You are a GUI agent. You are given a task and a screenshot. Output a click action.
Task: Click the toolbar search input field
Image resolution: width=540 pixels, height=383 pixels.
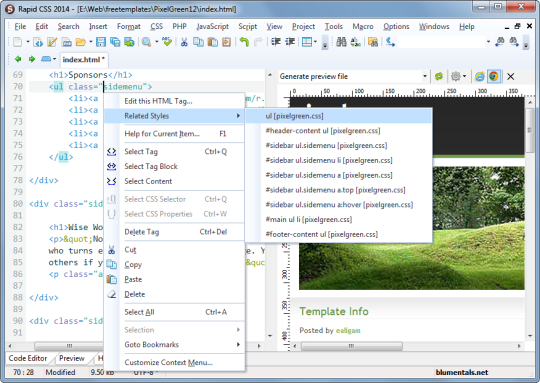[442, 42]
